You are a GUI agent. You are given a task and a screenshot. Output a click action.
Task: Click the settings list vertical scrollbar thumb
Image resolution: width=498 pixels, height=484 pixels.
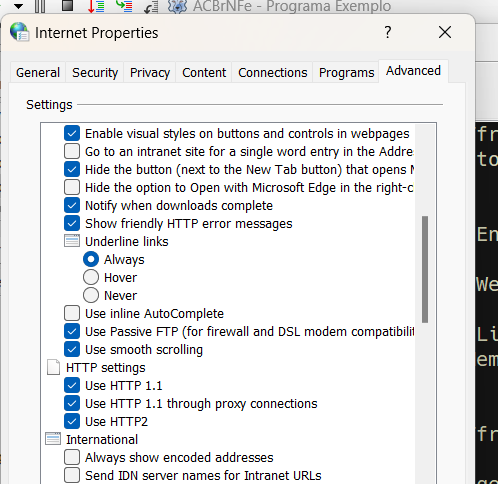pyautogui.click(x=425, y=269)
